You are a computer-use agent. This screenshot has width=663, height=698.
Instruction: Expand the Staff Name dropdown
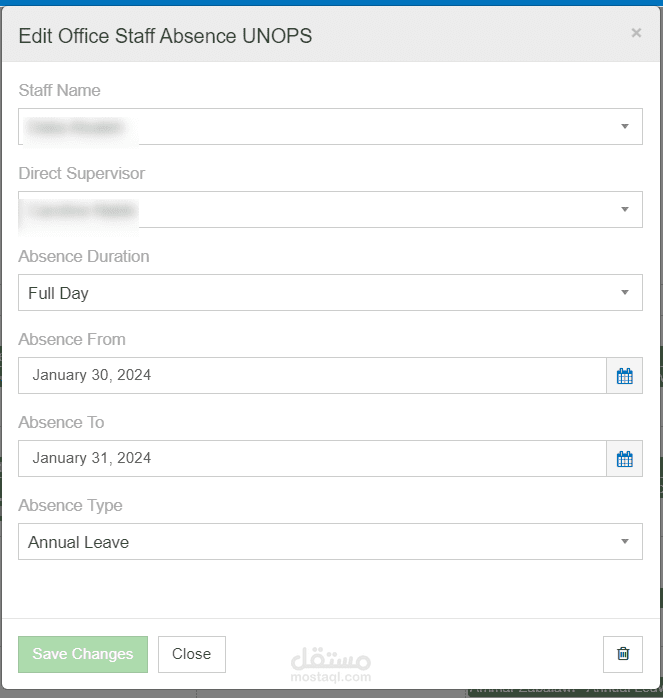pos(330,127)
